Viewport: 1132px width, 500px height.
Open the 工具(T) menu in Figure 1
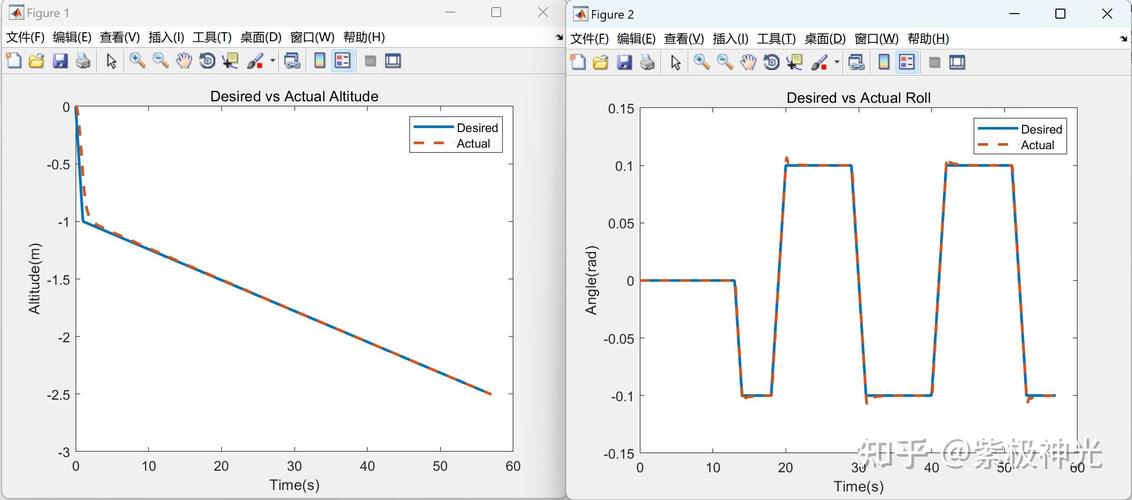pyautogui.click(x=212, y=37)
